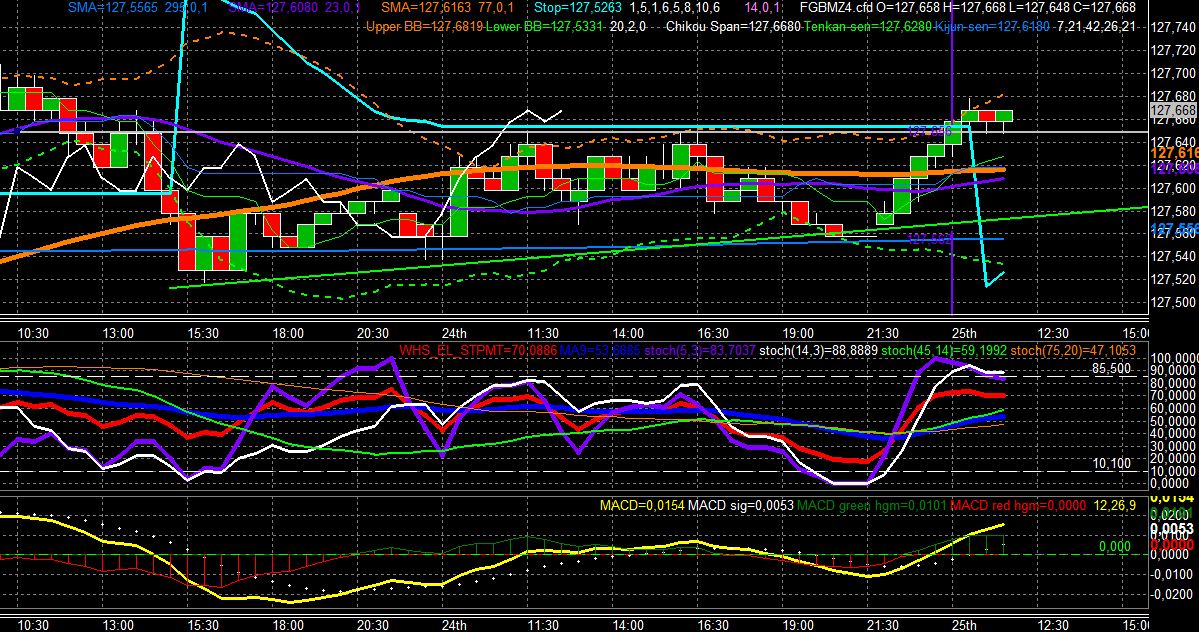The image size is (1199, 632).
Task: Click the '127,740' price axis label
Action: (1173, 28)
